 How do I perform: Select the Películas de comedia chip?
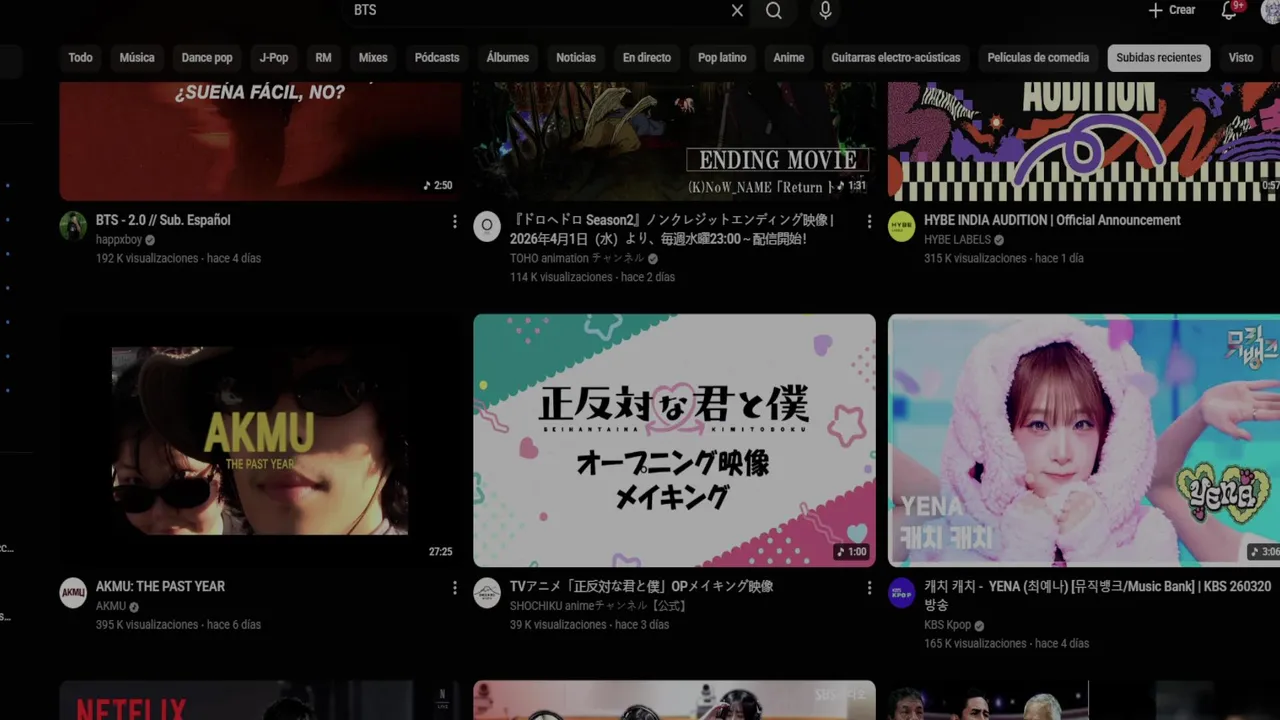pyautogui.click(x=1038, y=58)
